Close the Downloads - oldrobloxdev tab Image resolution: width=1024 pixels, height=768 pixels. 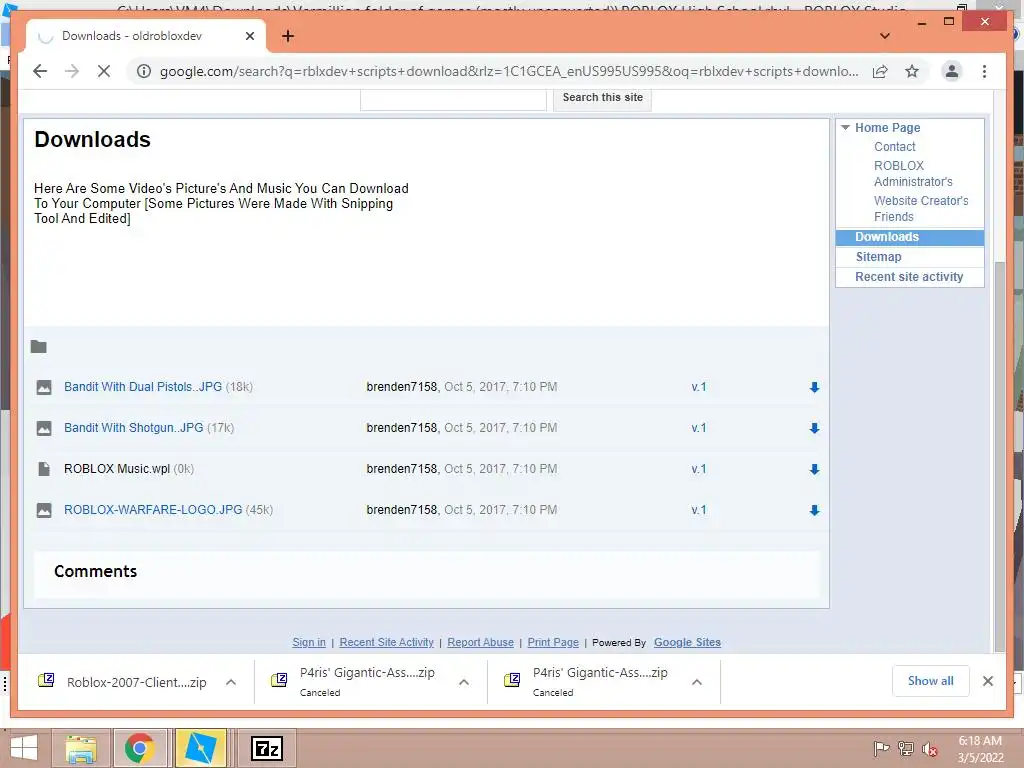click(249, 36)
